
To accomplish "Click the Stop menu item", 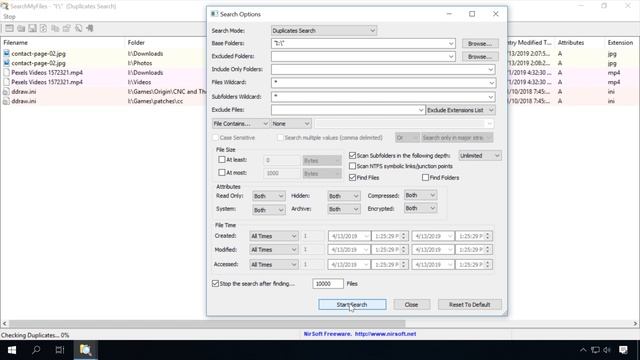I will (9, 17).
